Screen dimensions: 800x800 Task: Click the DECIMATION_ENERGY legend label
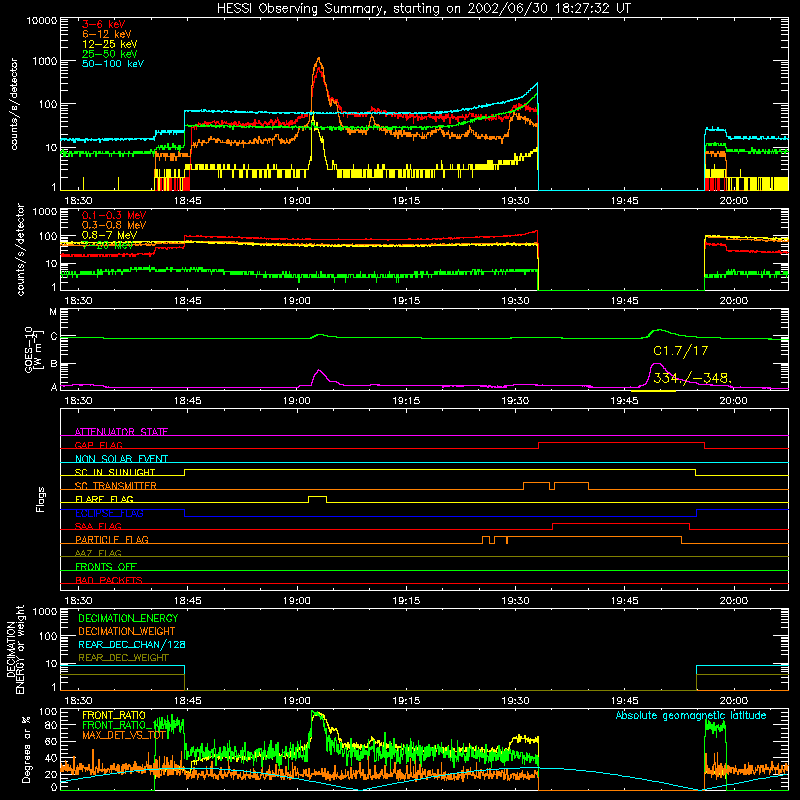pyautogui.click(x=128, y=618)
